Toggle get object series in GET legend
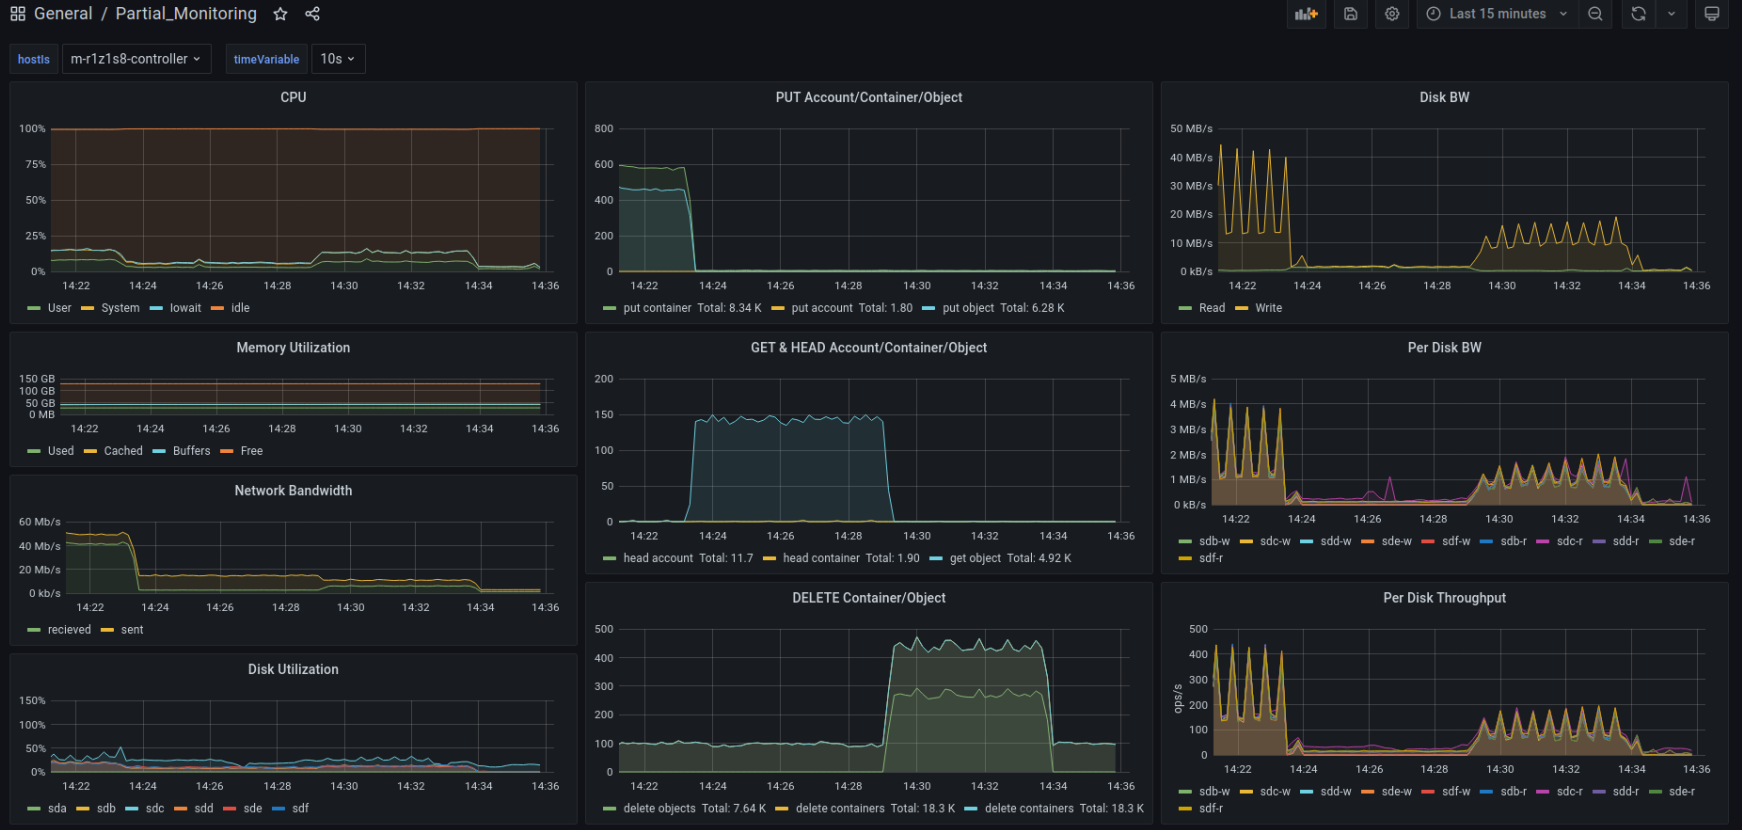This screenshot has width=1742, height=830. (974, 558)
